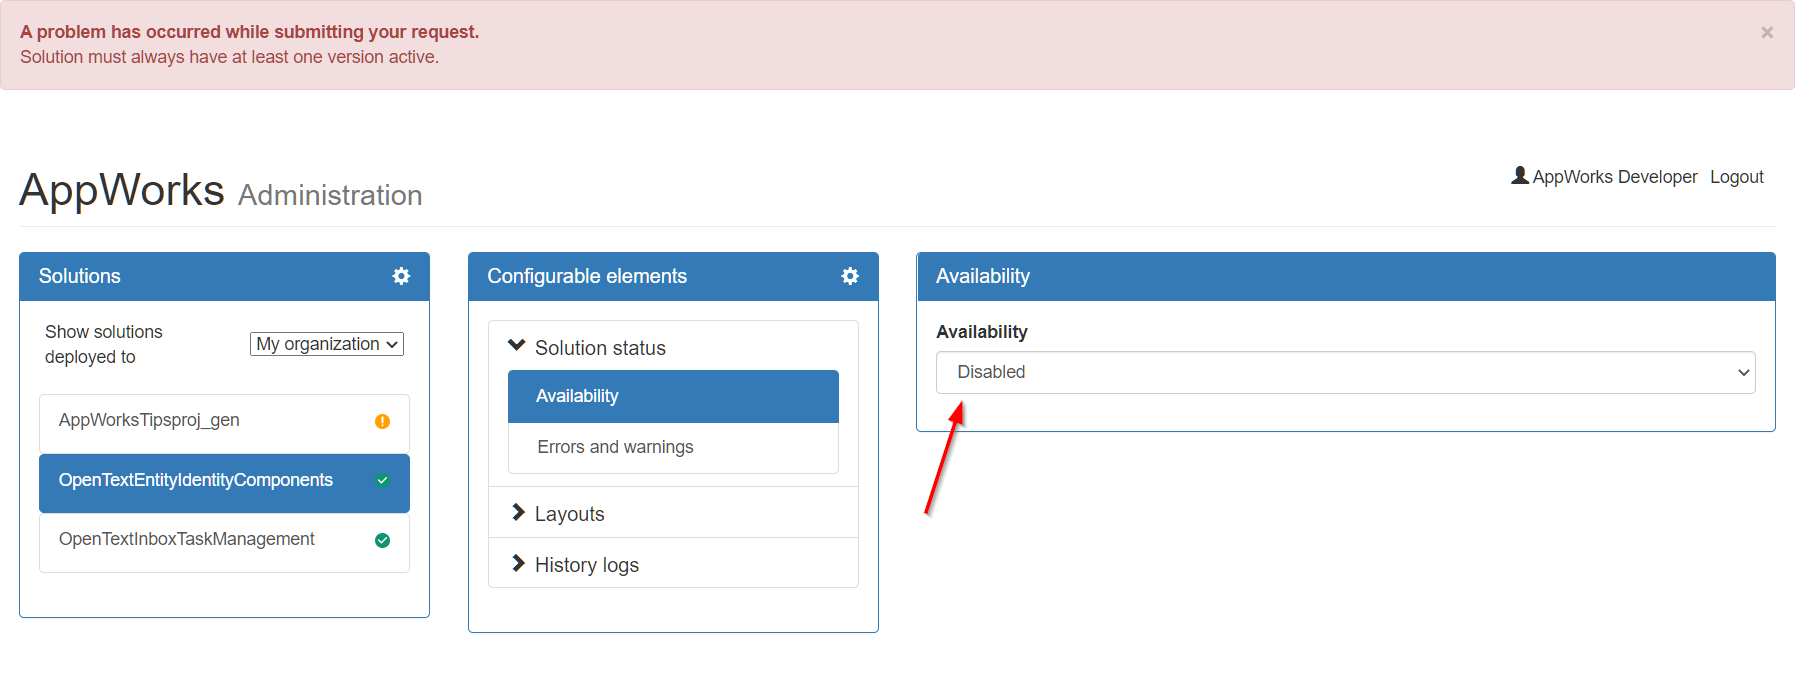
Task: Open Errors and warnings item
Action: click(x=673, y=447)
